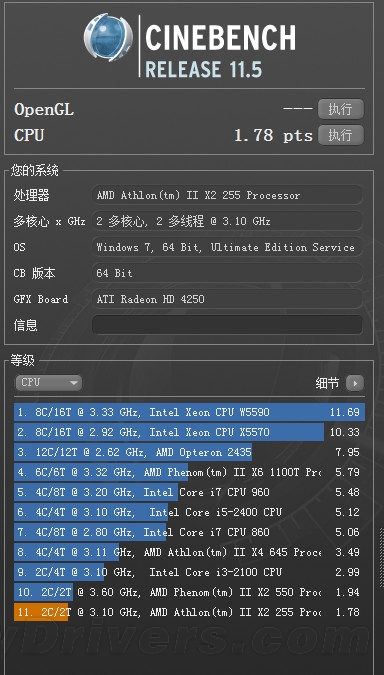Select ranking row 1 Intel Xeon W5590
Viewport: 384px width, 675px height.
(189, 412)
